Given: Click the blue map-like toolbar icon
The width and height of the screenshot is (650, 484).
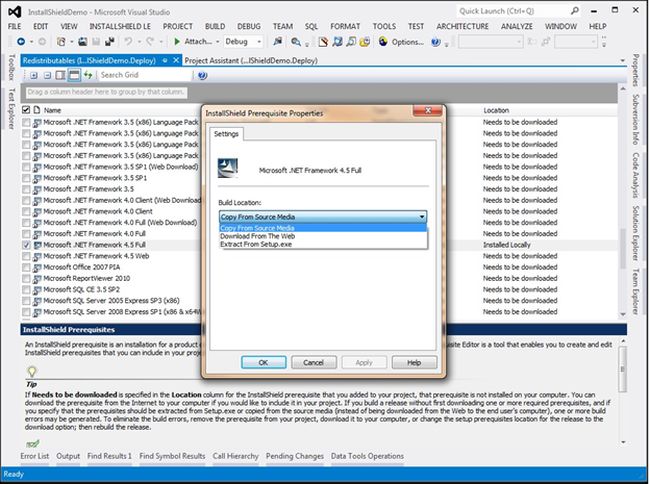Looking at the screenshot, I should (337, 41).
